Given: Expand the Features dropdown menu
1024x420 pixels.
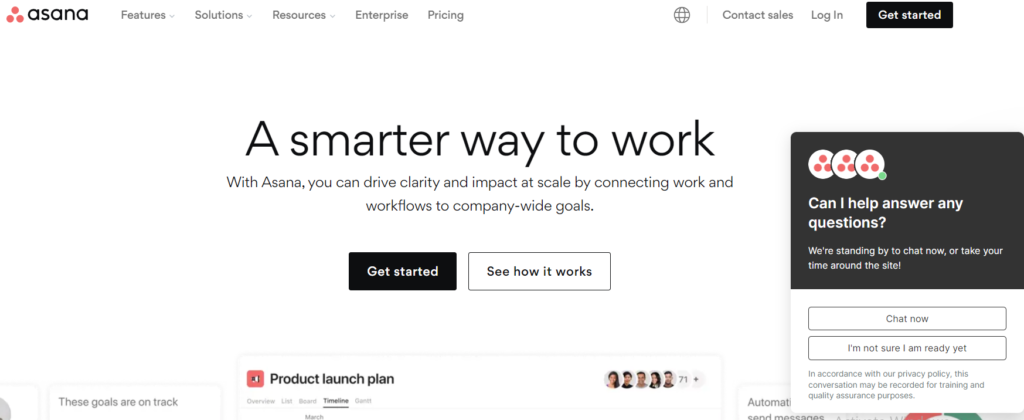Looking at the screenshot, I should pyautogui.click(x=147, y=15).
